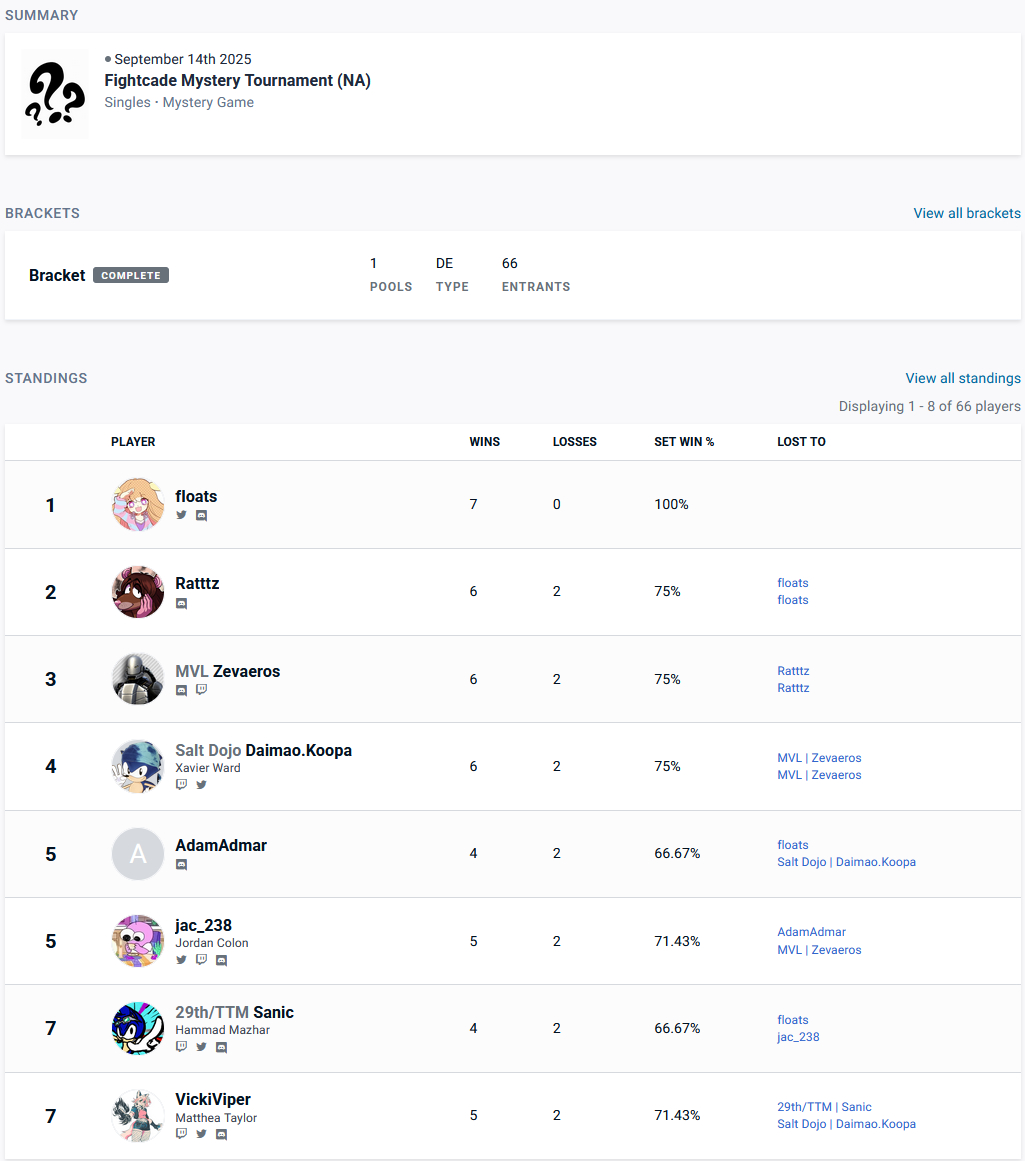Click Ratttz's Discord icon
The width and height of the screenshot is (1025, 1161).
coord(181,604)
